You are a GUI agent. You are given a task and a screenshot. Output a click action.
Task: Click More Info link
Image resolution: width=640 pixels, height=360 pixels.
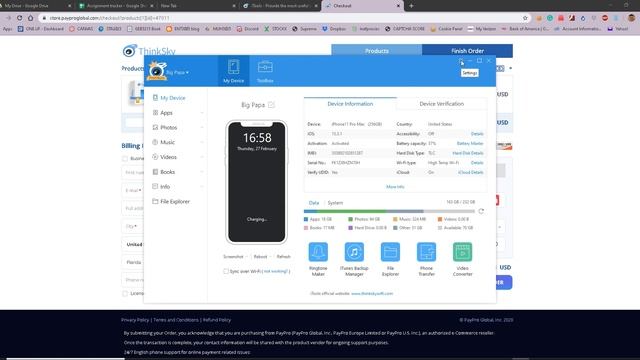click(x=395, y=187)
